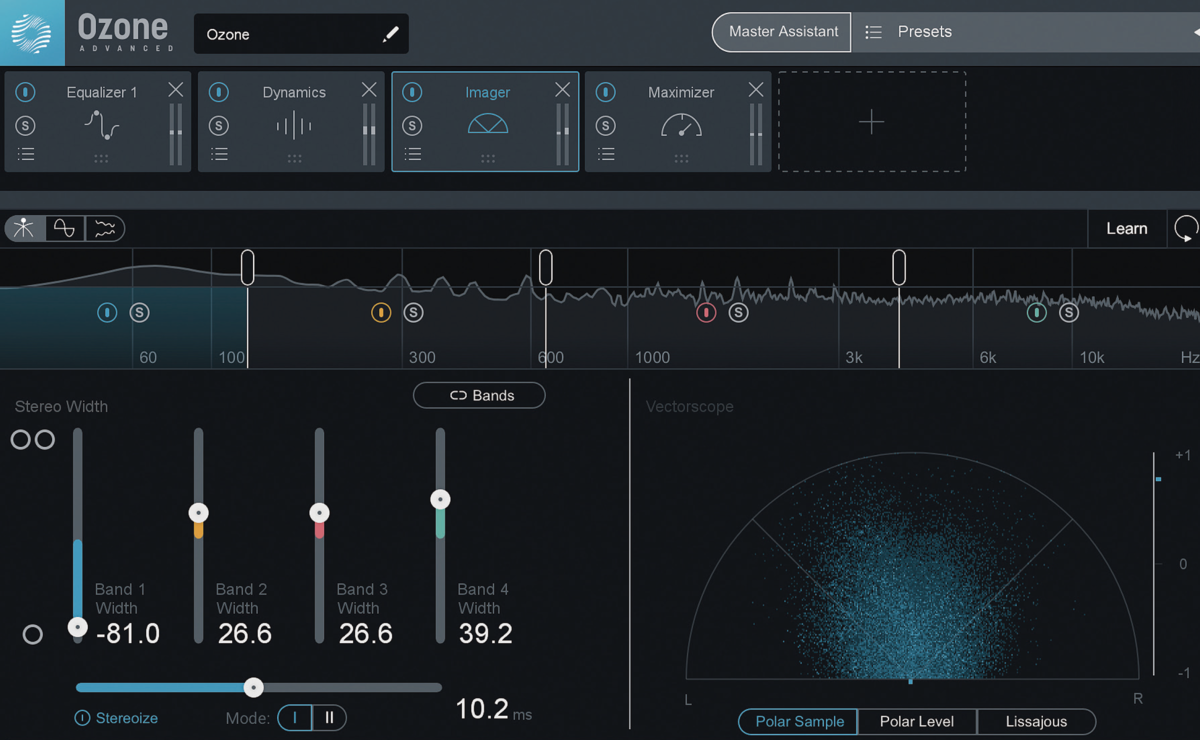This screenshot has width=1200, height=740.
Task: Click the reset arrow icon beside Learn
Action: [x=1186, y=229]
